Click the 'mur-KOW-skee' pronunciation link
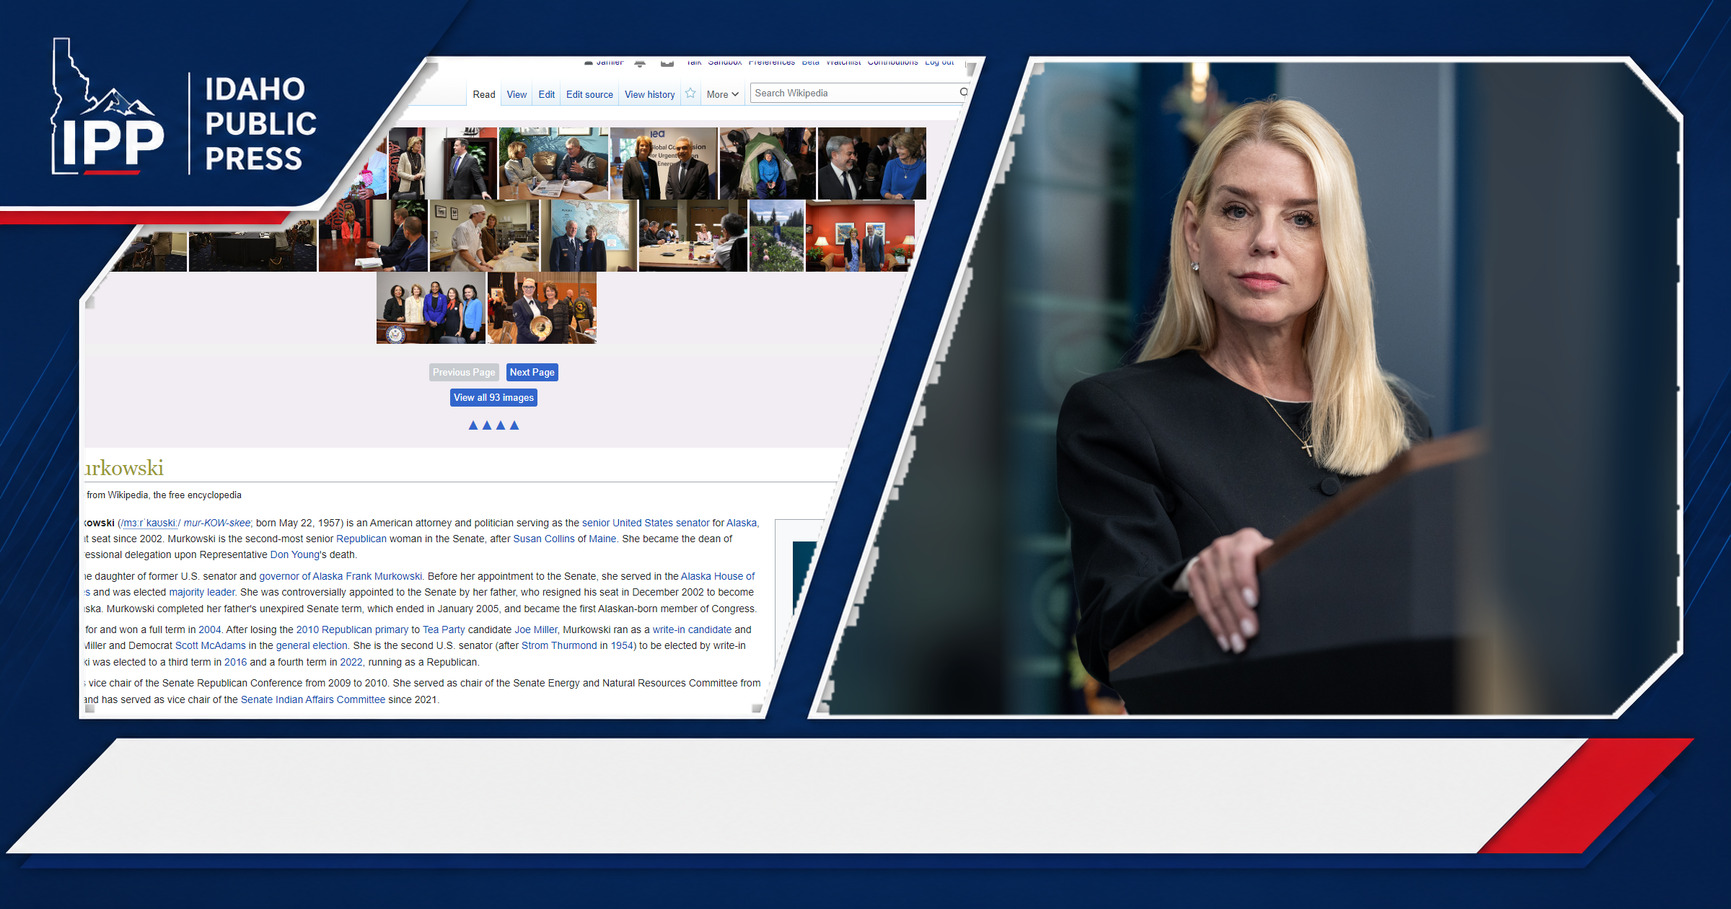The width and height of the screenshot is (1731, 909). pyautogui.click(x=217, y=523)
